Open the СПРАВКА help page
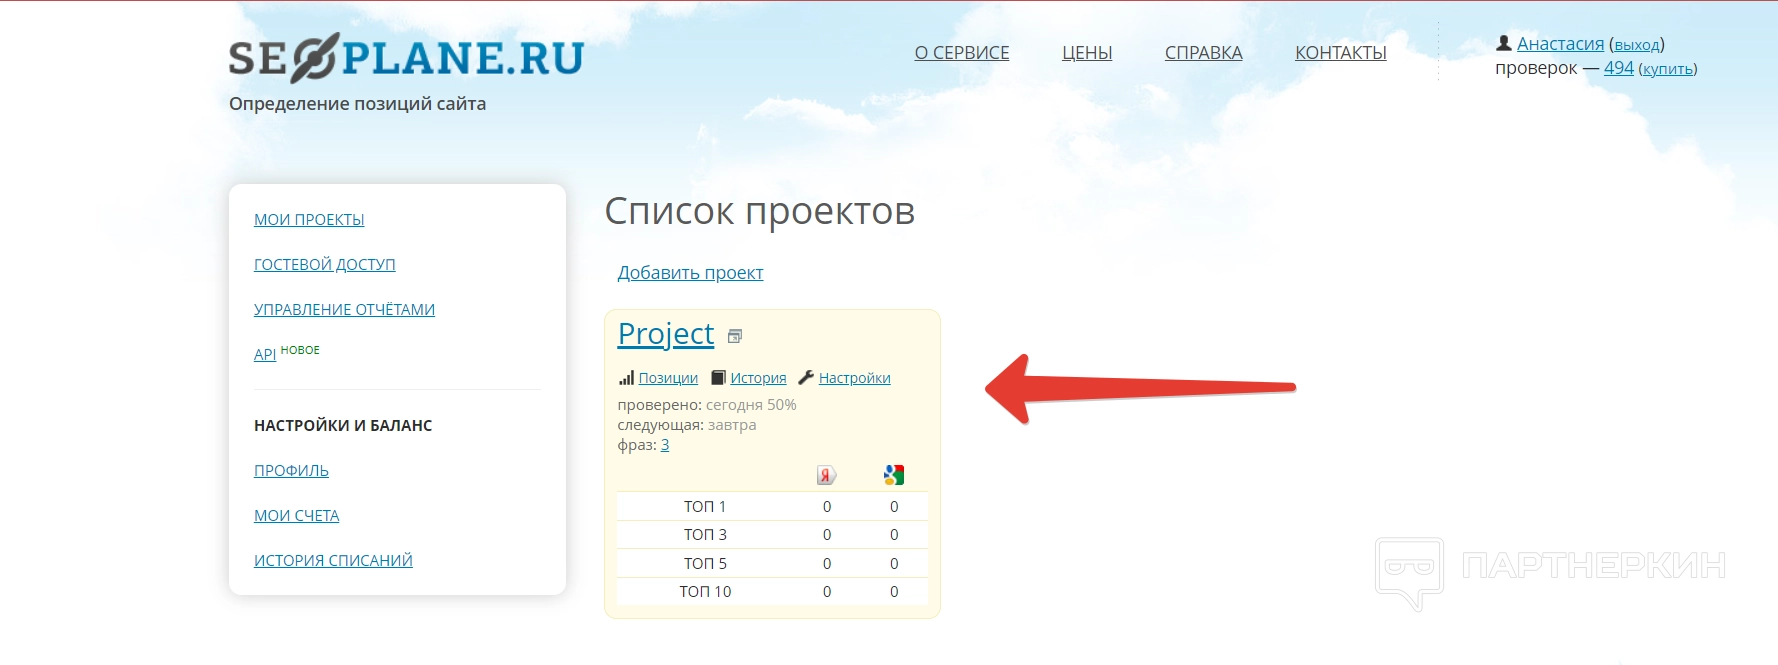 pos(1204,53)
